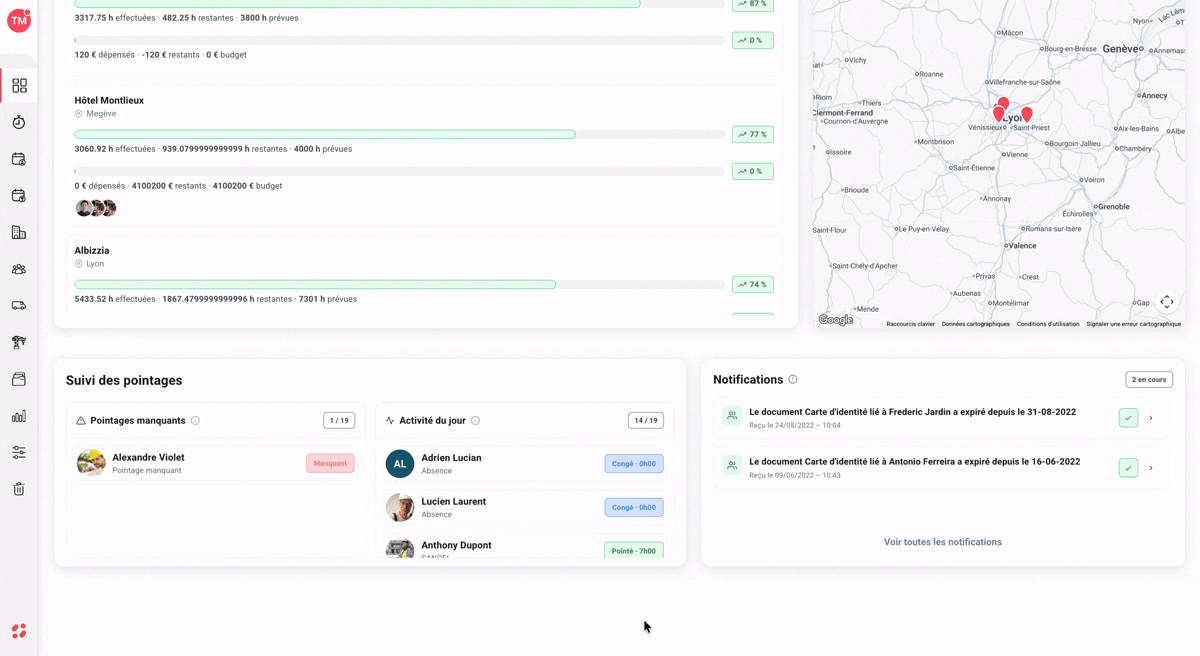Click the red app logo at sidebar bottom
1200x656 pixels.
[x=19, y=631]
